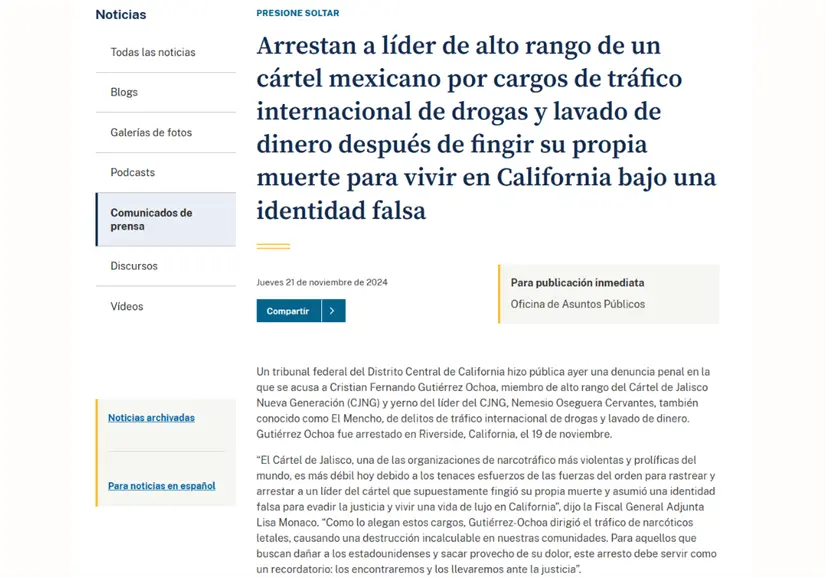Navigate to Podcasts in sidebar

(132, 172)
